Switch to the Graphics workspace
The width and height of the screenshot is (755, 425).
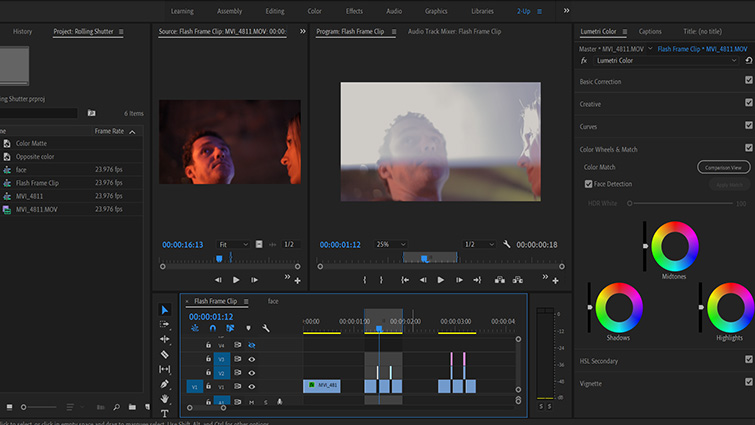(x=436, y=11)
